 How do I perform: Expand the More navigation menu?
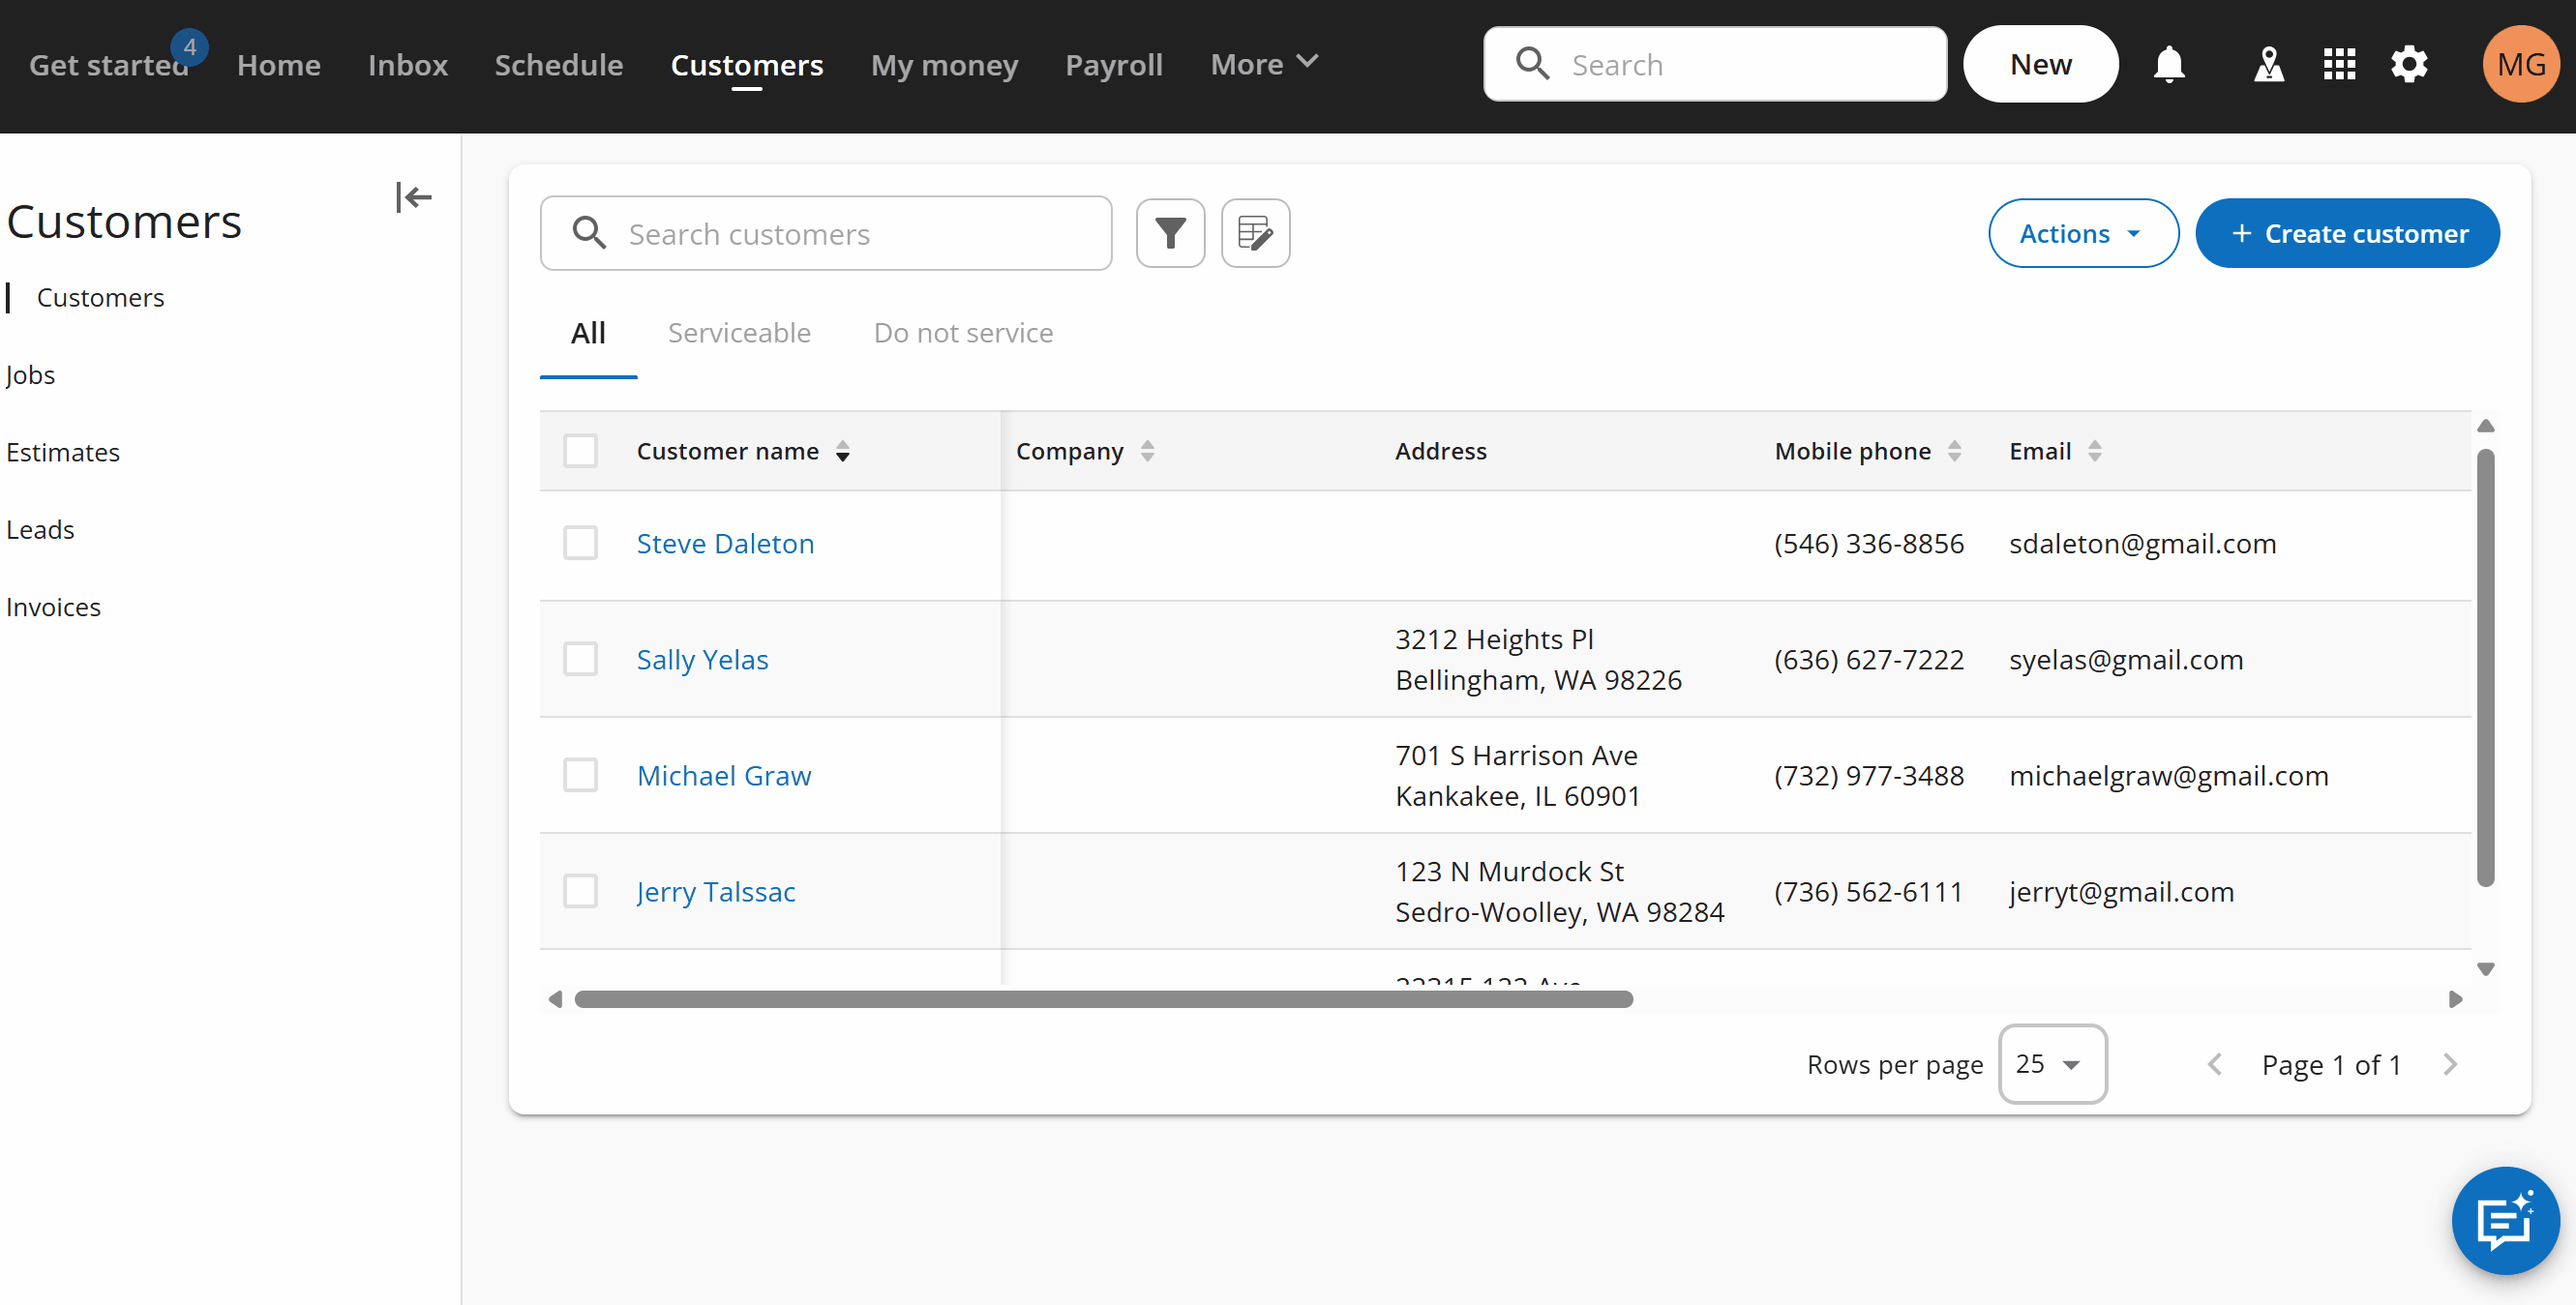coord(1264,65)
